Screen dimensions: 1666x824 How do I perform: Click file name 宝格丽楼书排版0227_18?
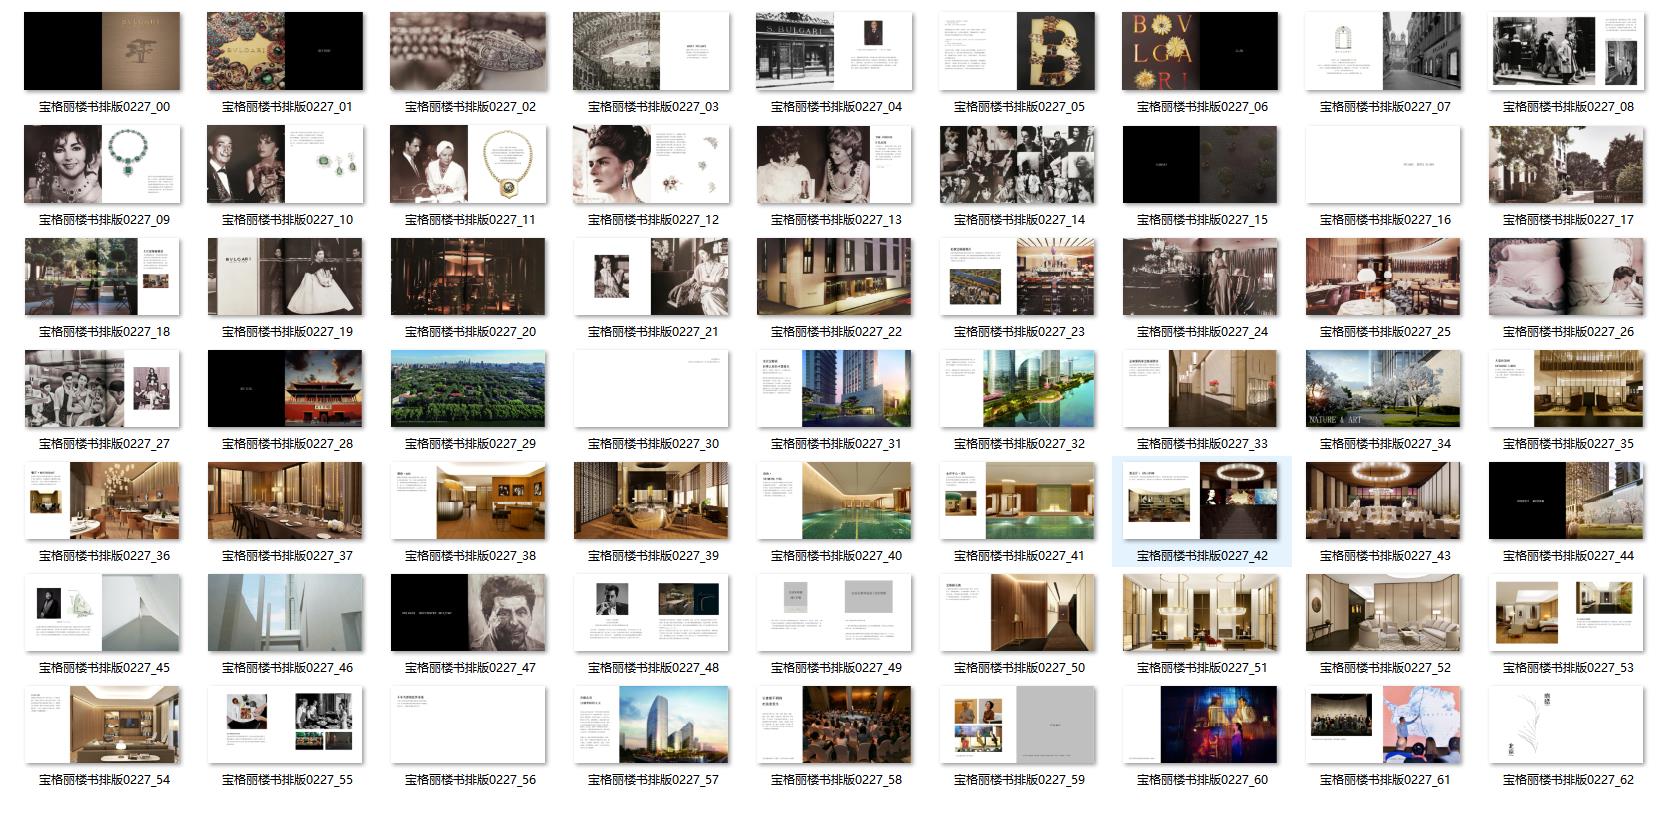(x=104, y=332)
